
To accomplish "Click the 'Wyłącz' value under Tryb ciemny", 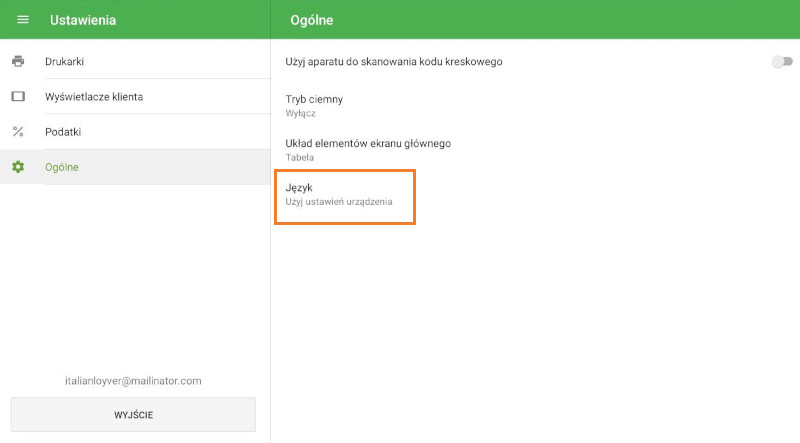I will (301, 114).
